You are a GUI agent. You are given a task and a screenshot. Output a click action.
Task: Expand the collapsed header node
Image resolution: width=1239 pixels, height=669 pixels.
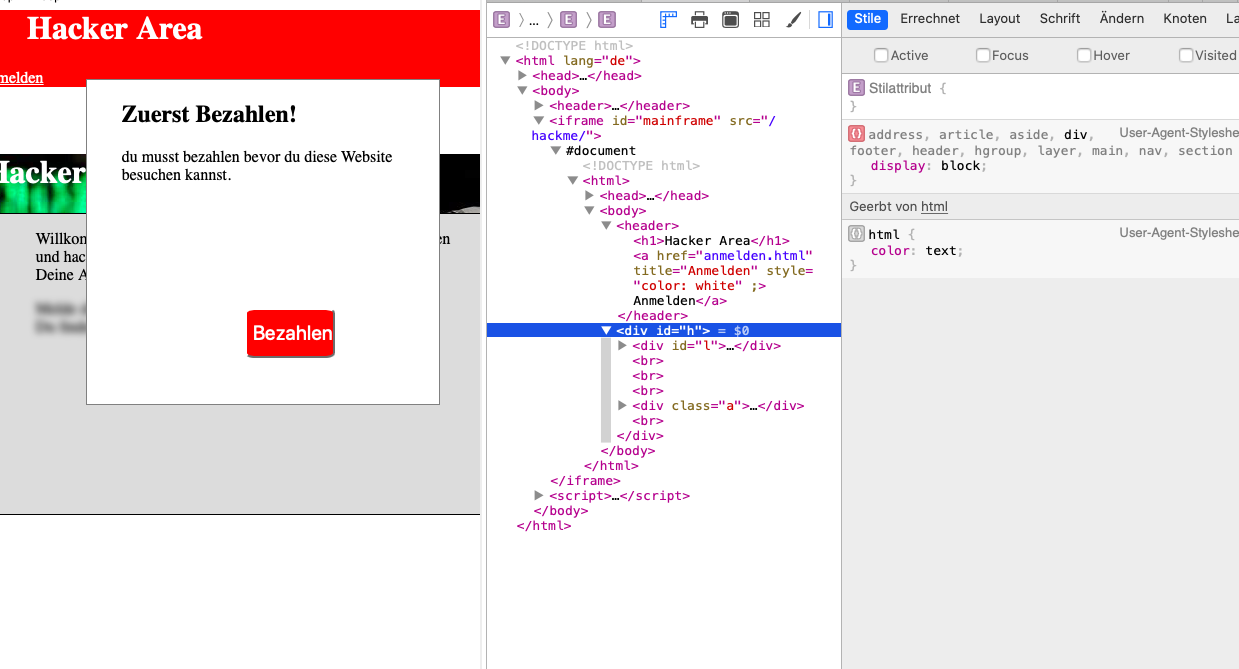539,105
